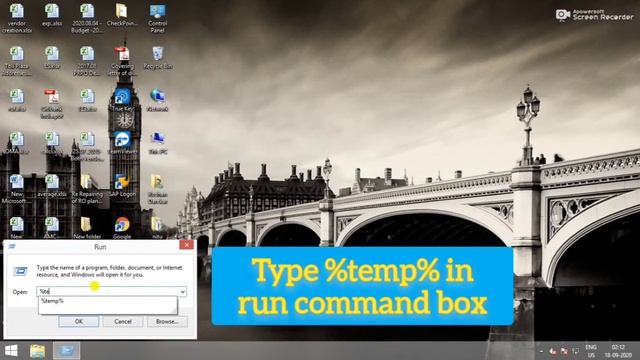Show hidden tray icons arrow
640x360 pixels.
[542, 351]
